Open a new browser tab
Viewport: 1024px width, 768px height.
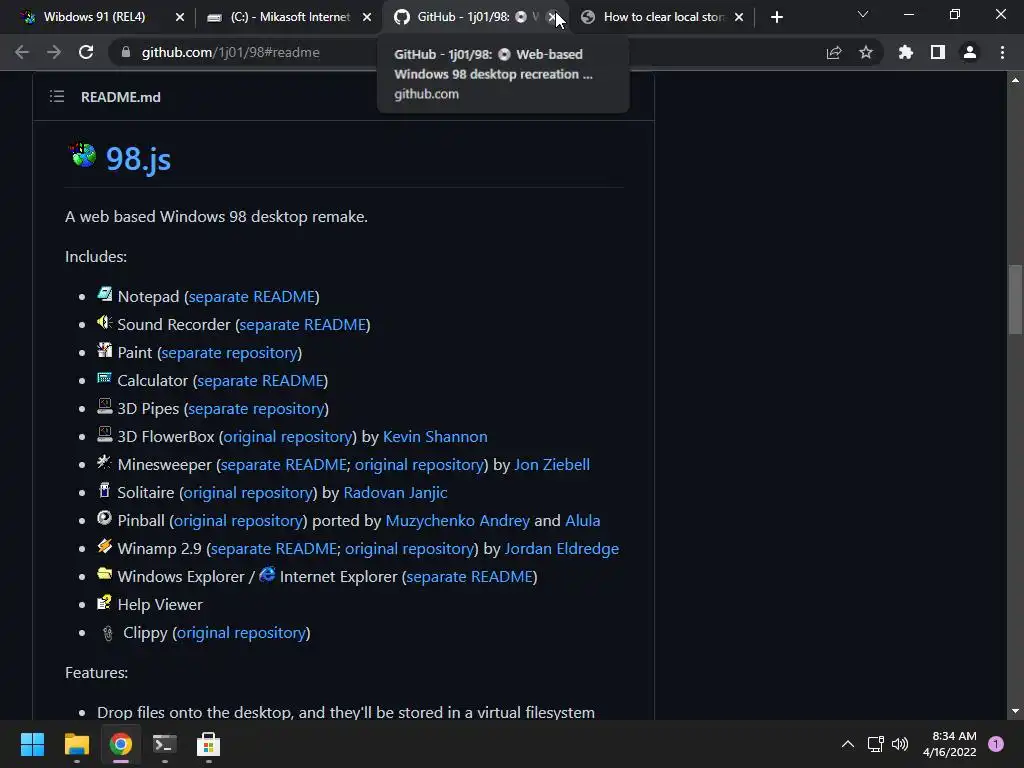click(776, 17)
